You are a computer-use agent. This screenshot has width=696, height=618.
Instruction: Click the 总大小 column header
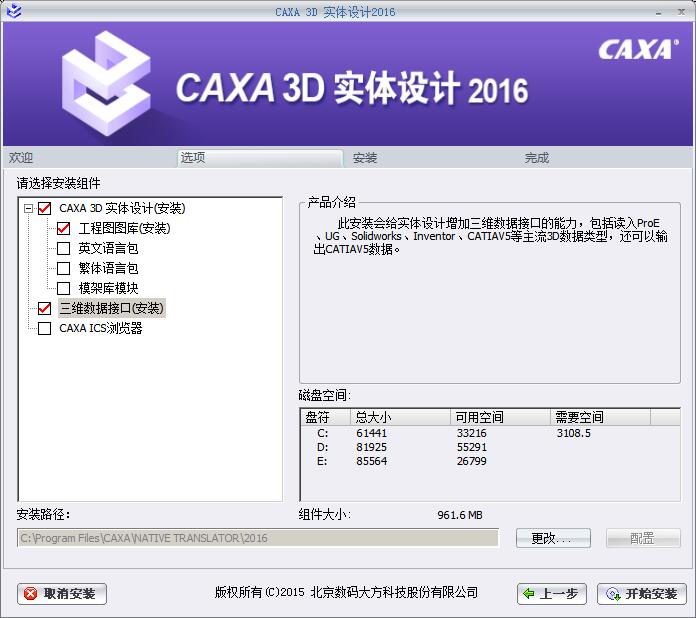point(400,417)
